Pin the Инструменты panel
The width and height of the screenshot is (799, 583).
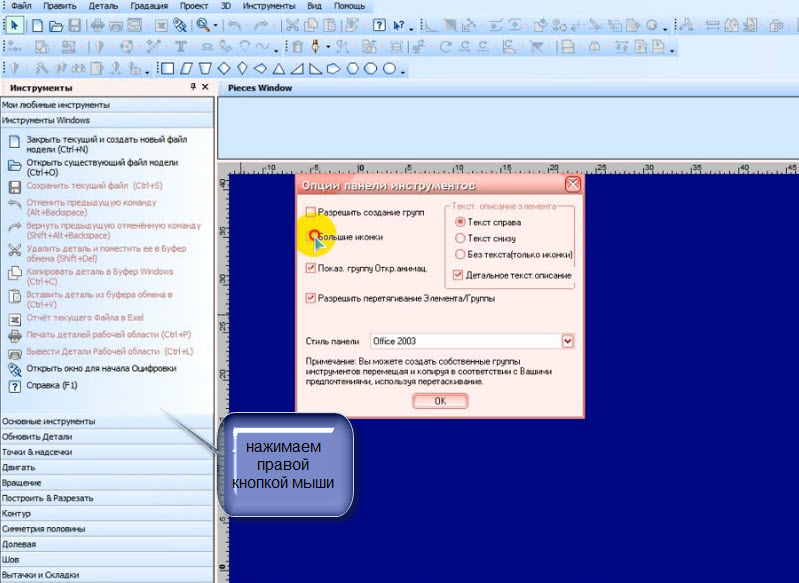click(193, 87)
